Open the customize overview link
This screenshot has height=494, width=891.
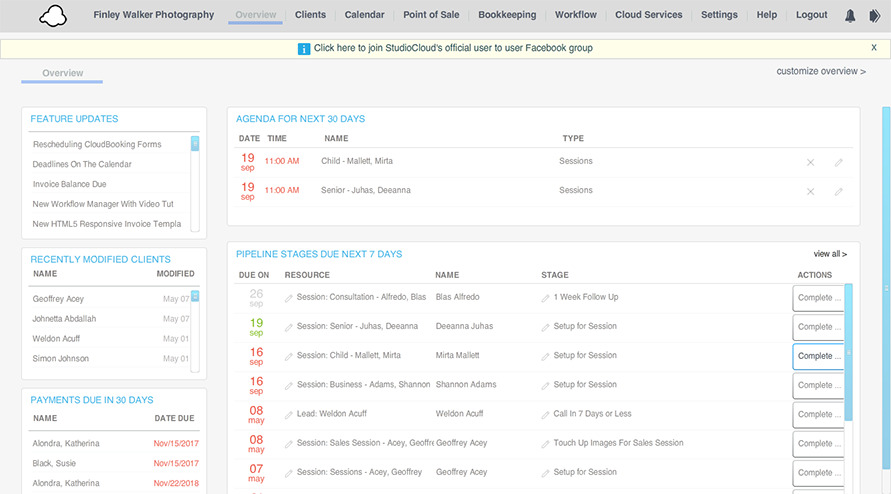tap(821, 71)
